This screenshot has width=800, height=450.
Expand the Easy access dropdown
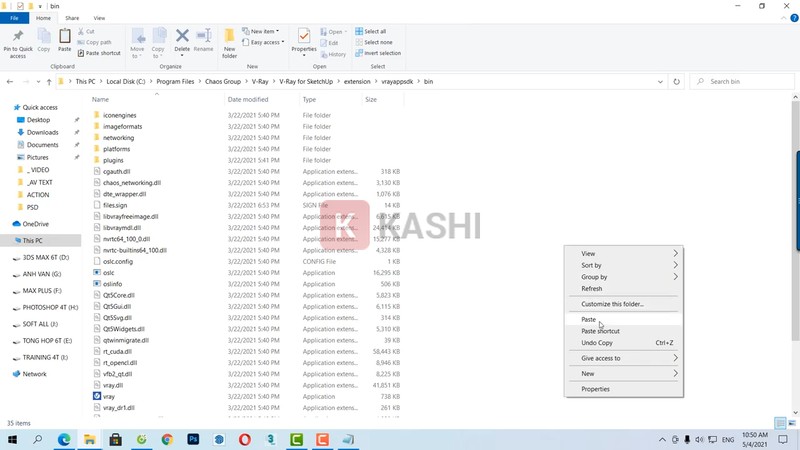click(x=266, y=42)
